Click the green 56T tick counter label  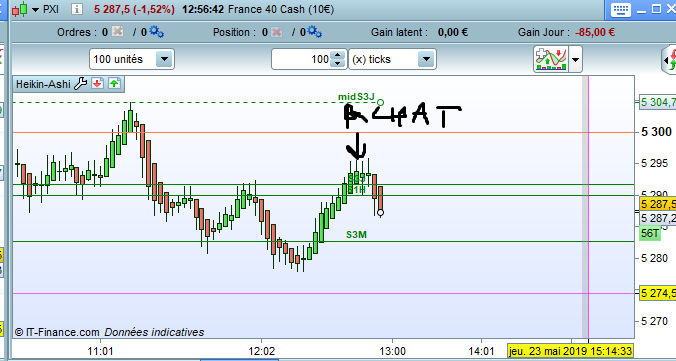(x=650, y=233)
